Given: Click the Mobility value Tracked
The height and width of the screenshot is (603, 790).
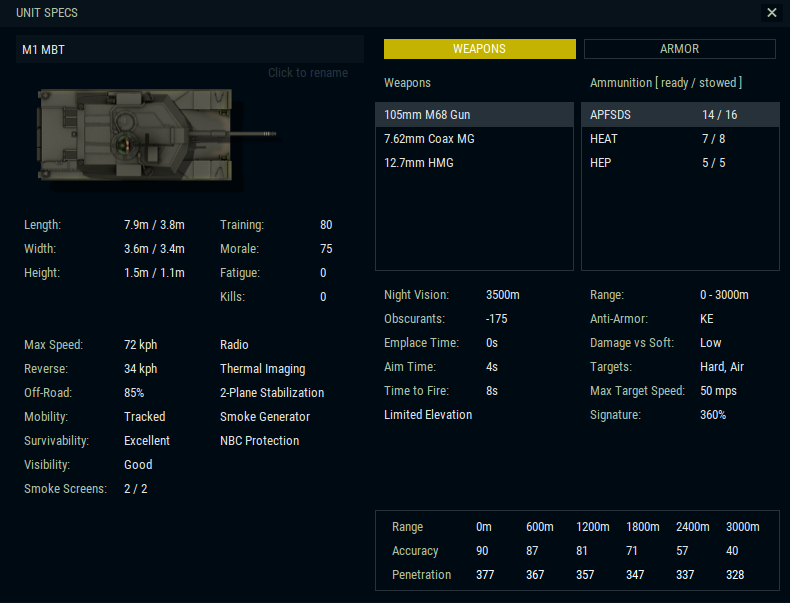Looking at the screenshot, I should click(x=145, y=417).
